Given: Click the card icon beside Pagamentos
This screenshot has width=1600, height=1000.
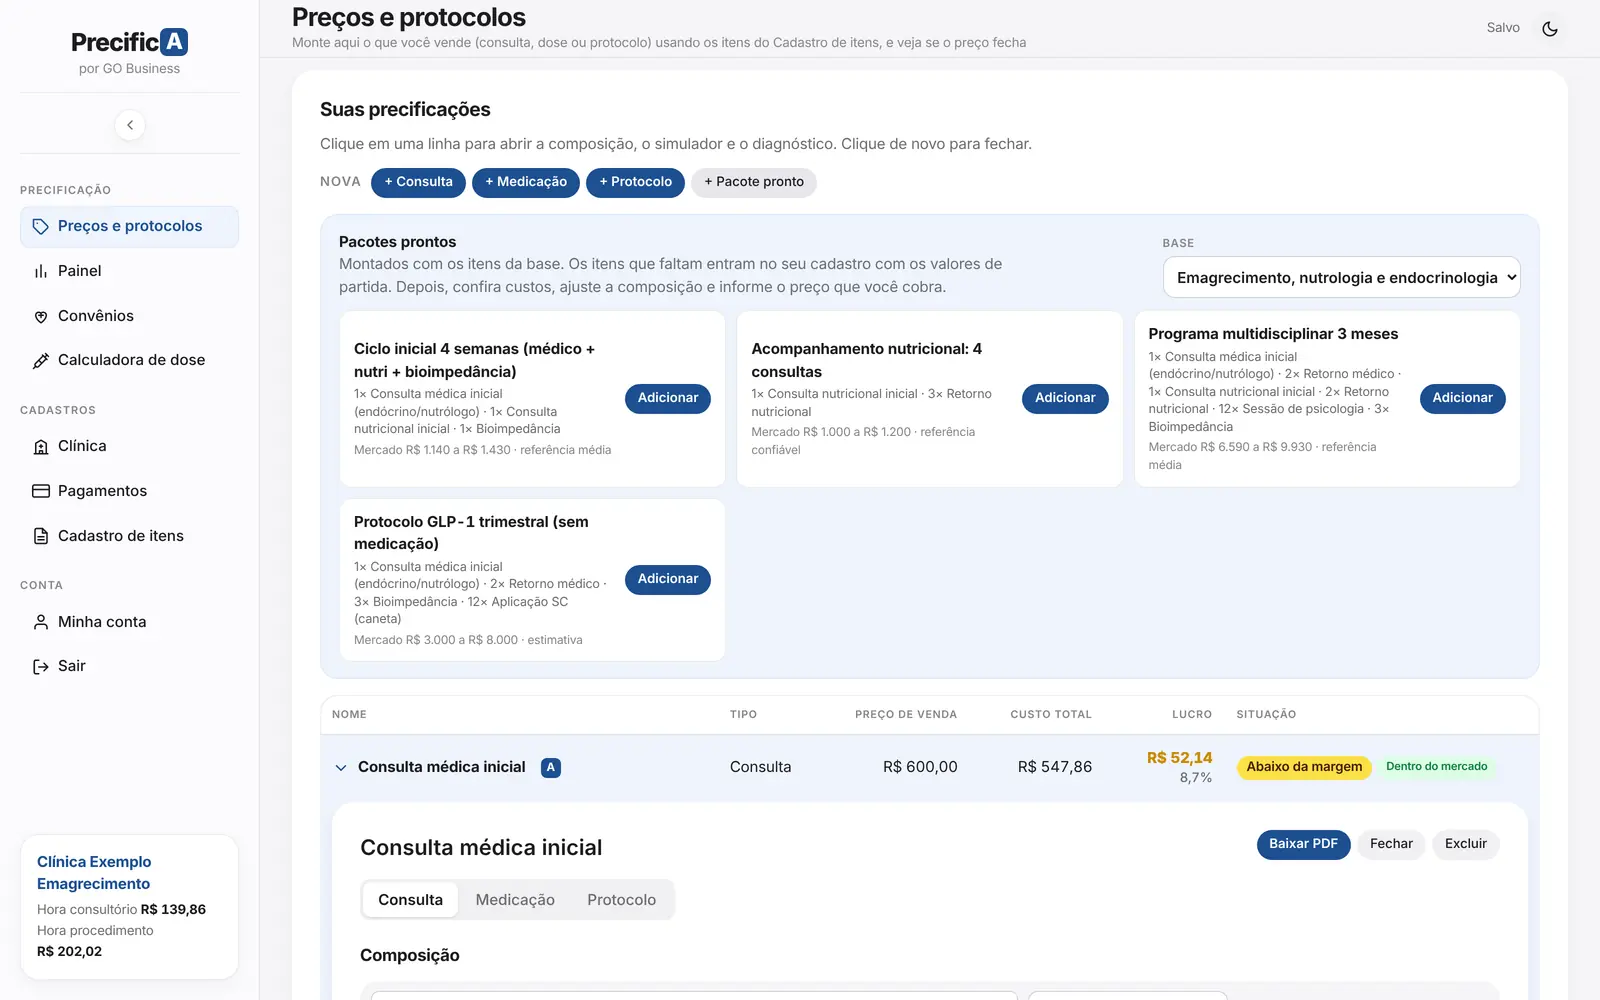Looking at the screenshot, I should coord(41,491).
